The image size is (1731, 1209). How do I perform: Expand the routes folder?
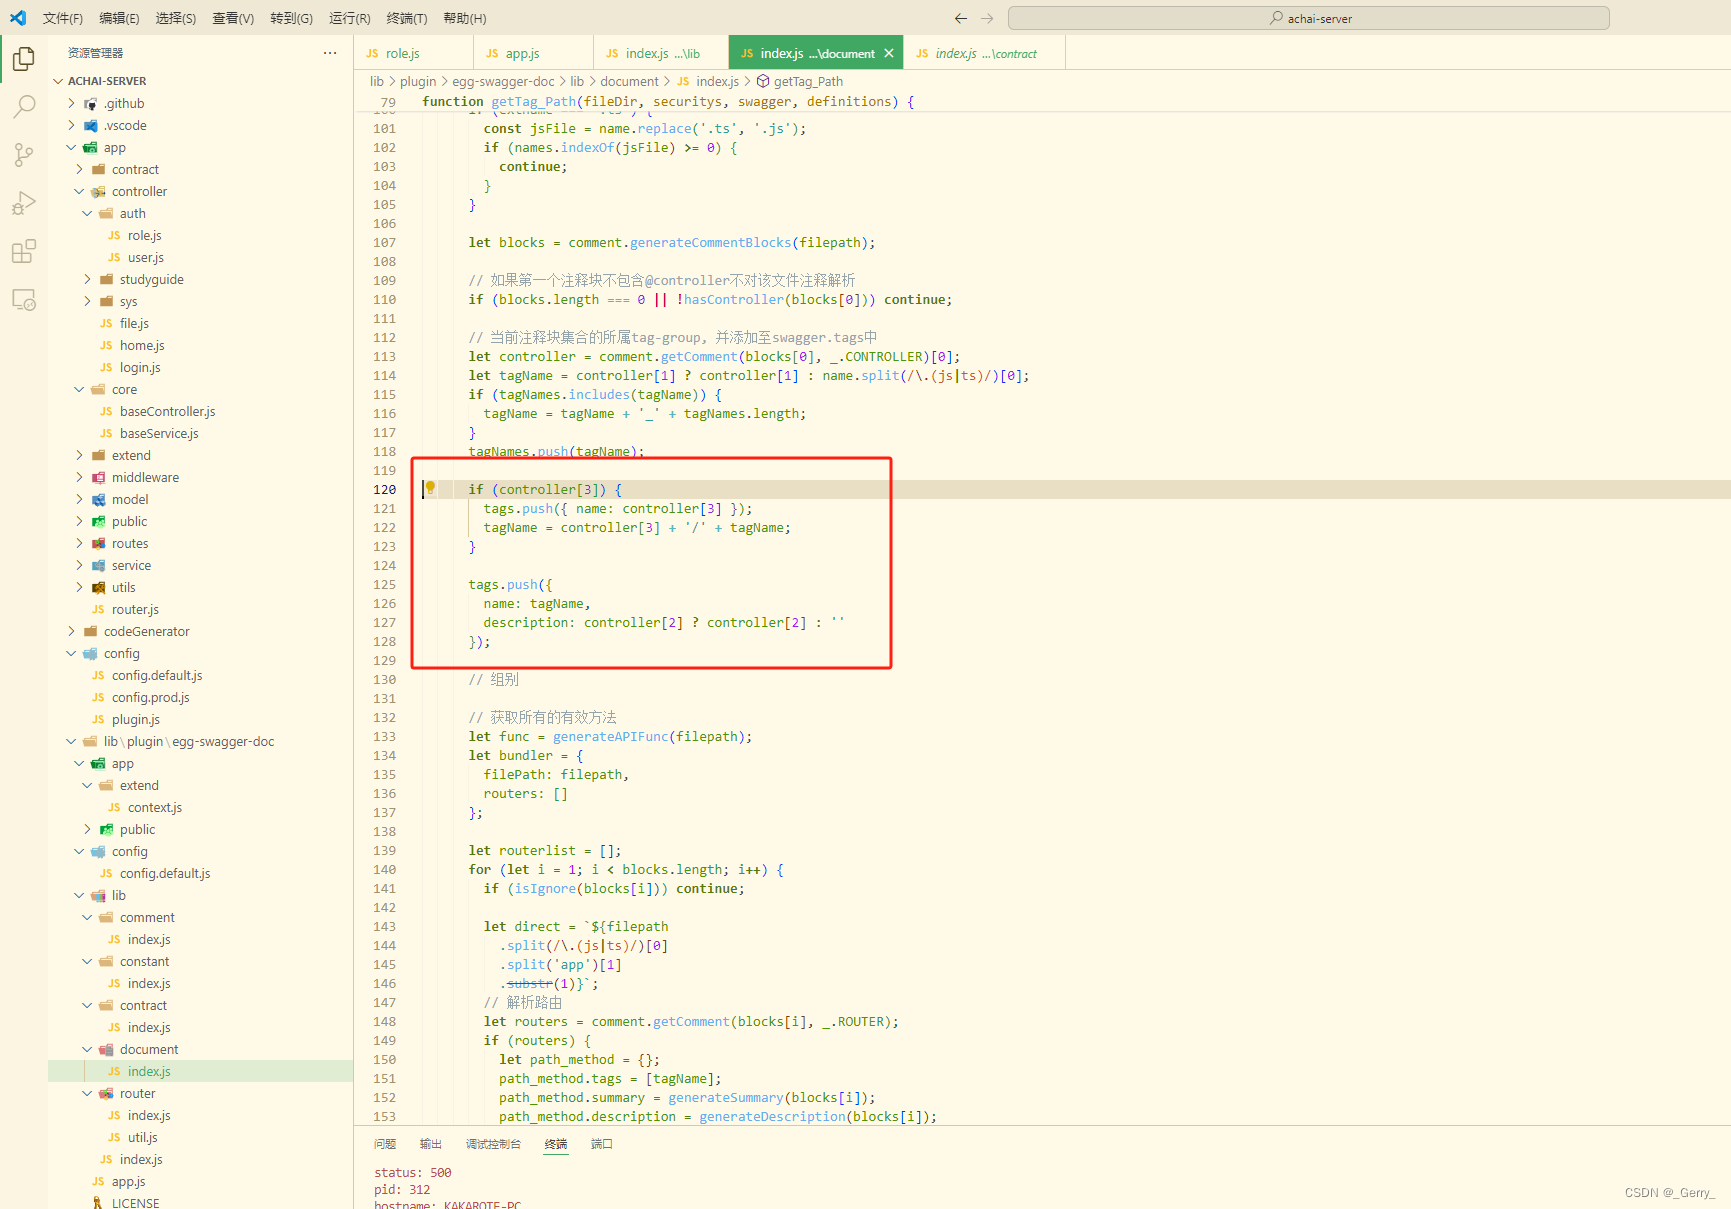pos(200,543)
